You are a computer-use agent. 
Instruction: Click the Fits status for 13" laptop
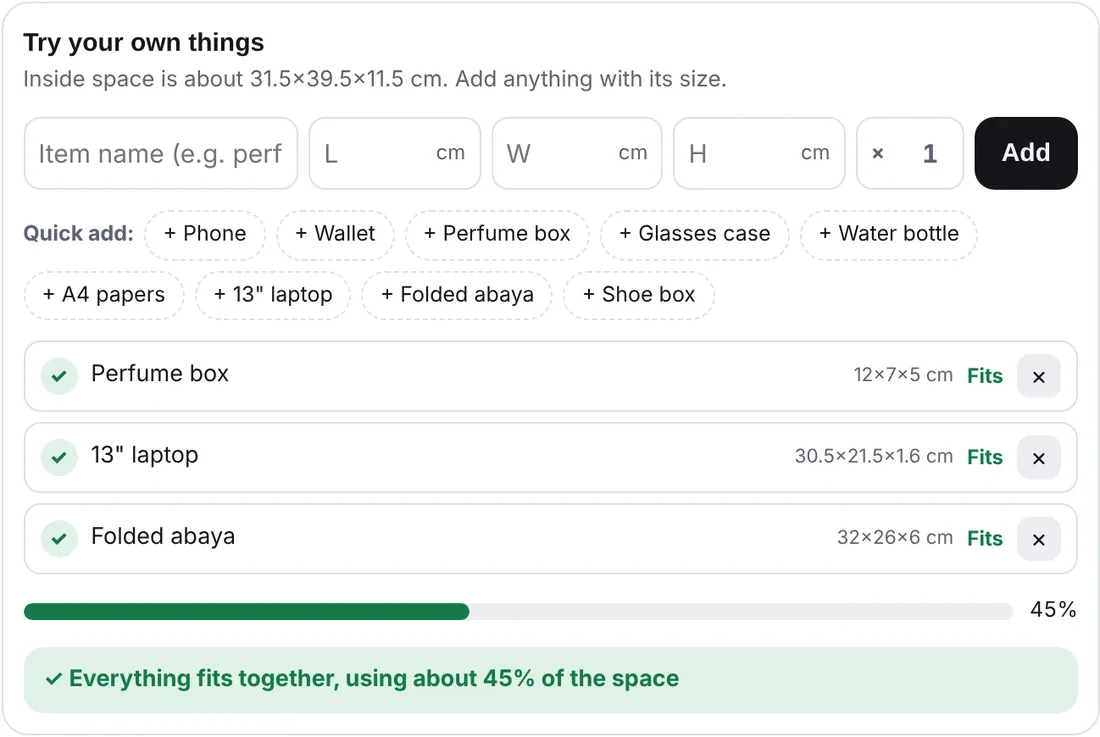[x=985, y=457]
